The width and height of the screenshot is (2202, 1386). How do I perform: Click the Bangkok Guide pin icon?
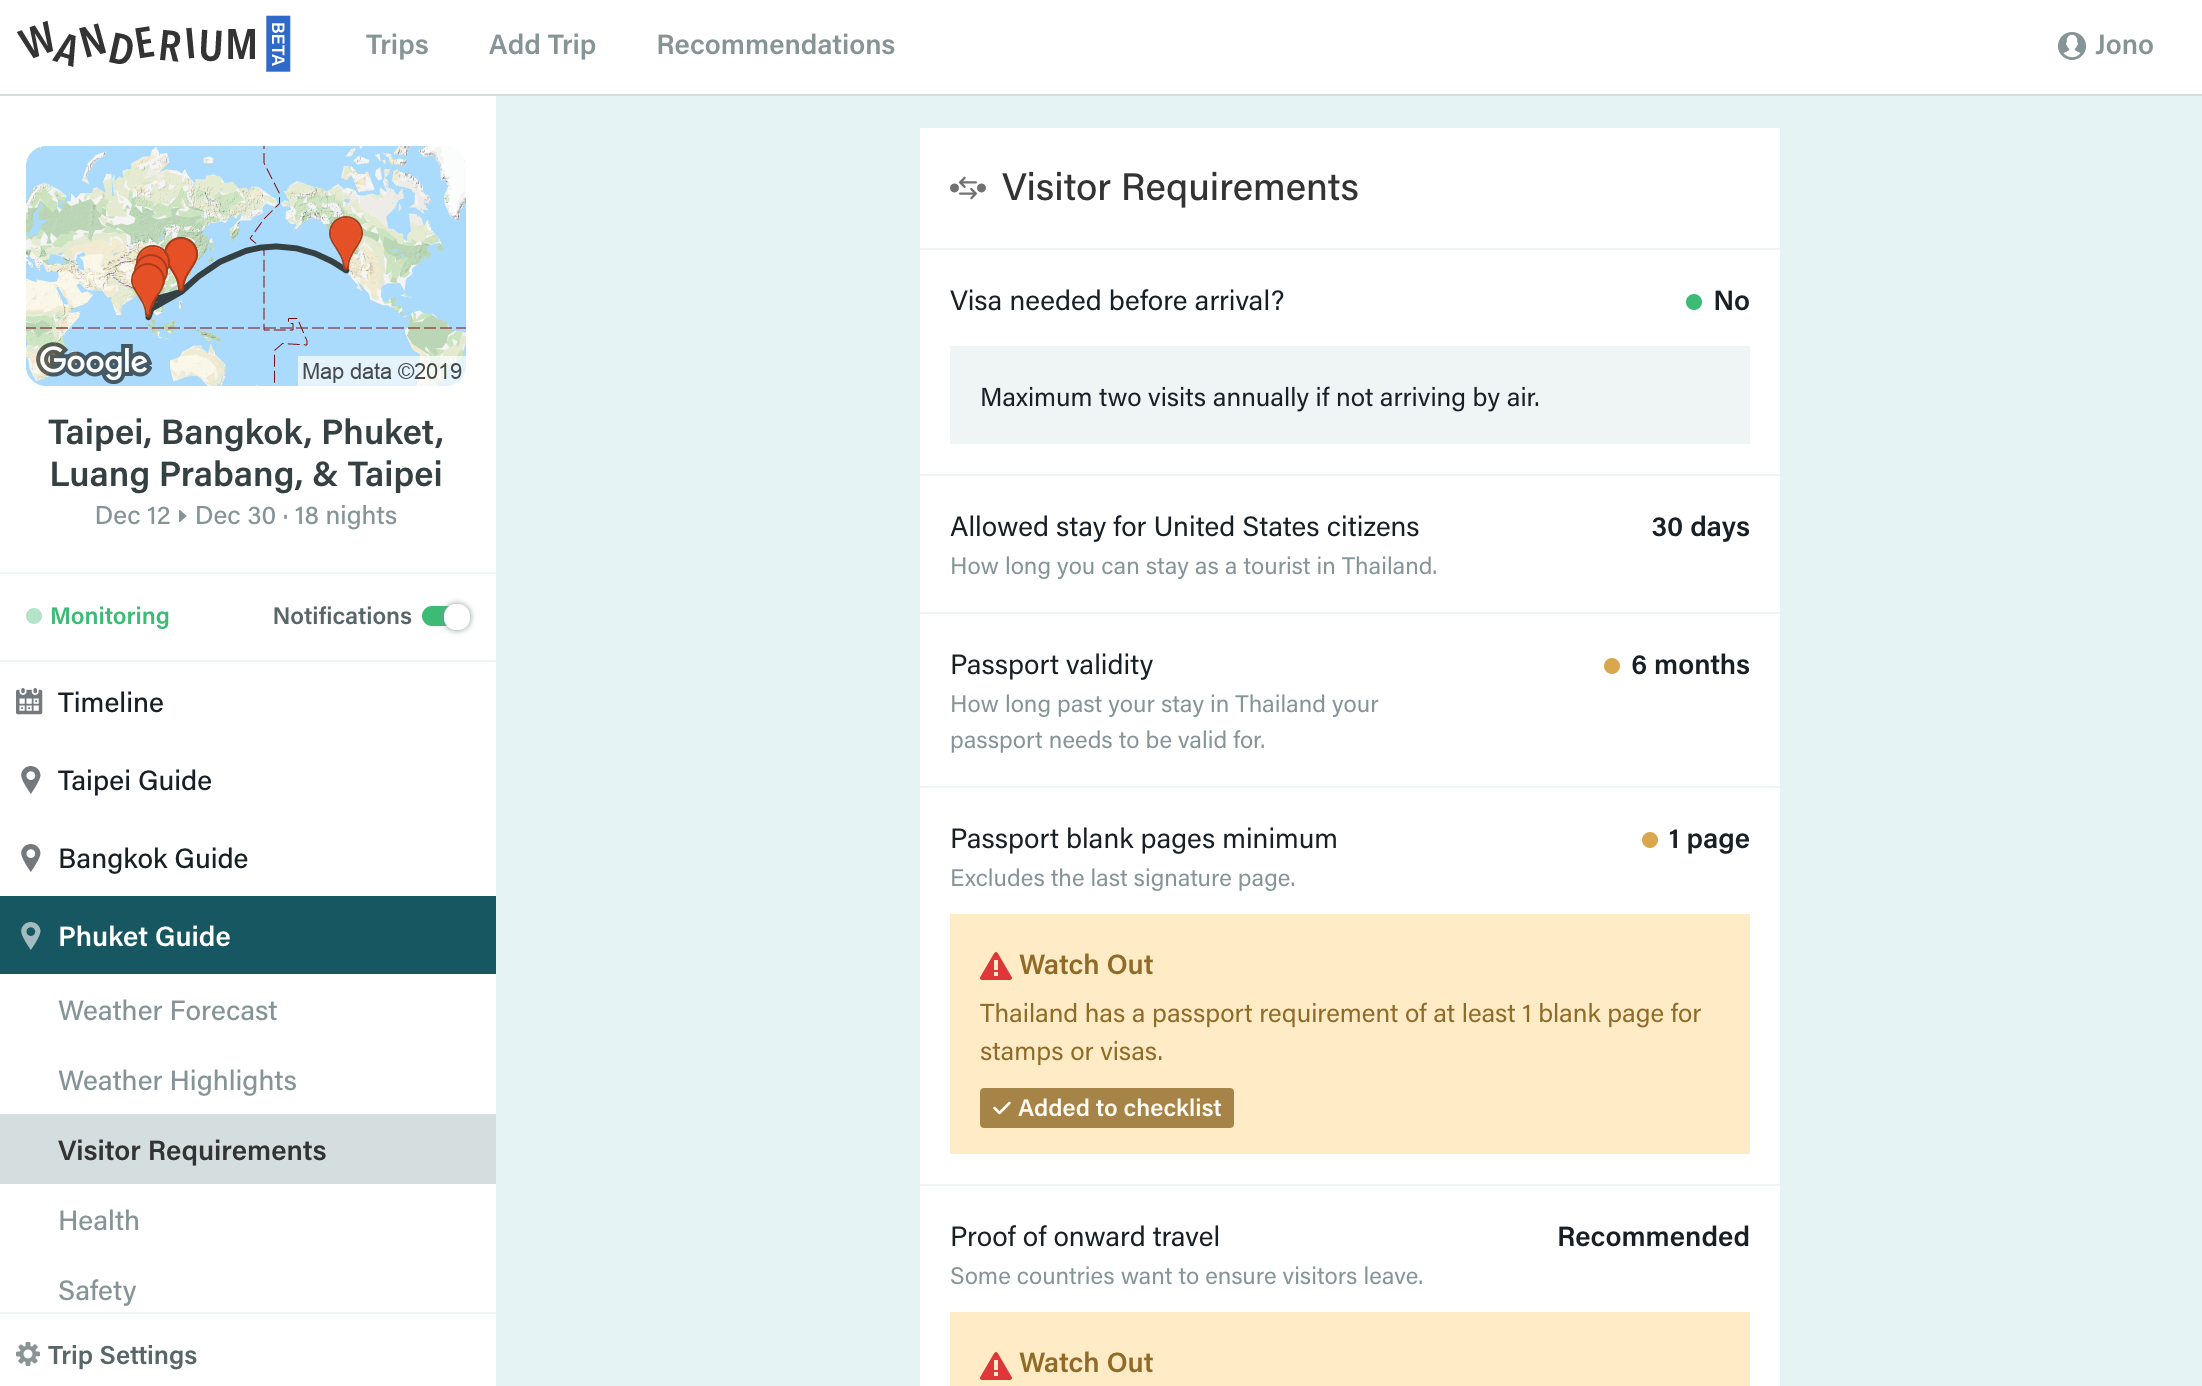pos(31,858)
